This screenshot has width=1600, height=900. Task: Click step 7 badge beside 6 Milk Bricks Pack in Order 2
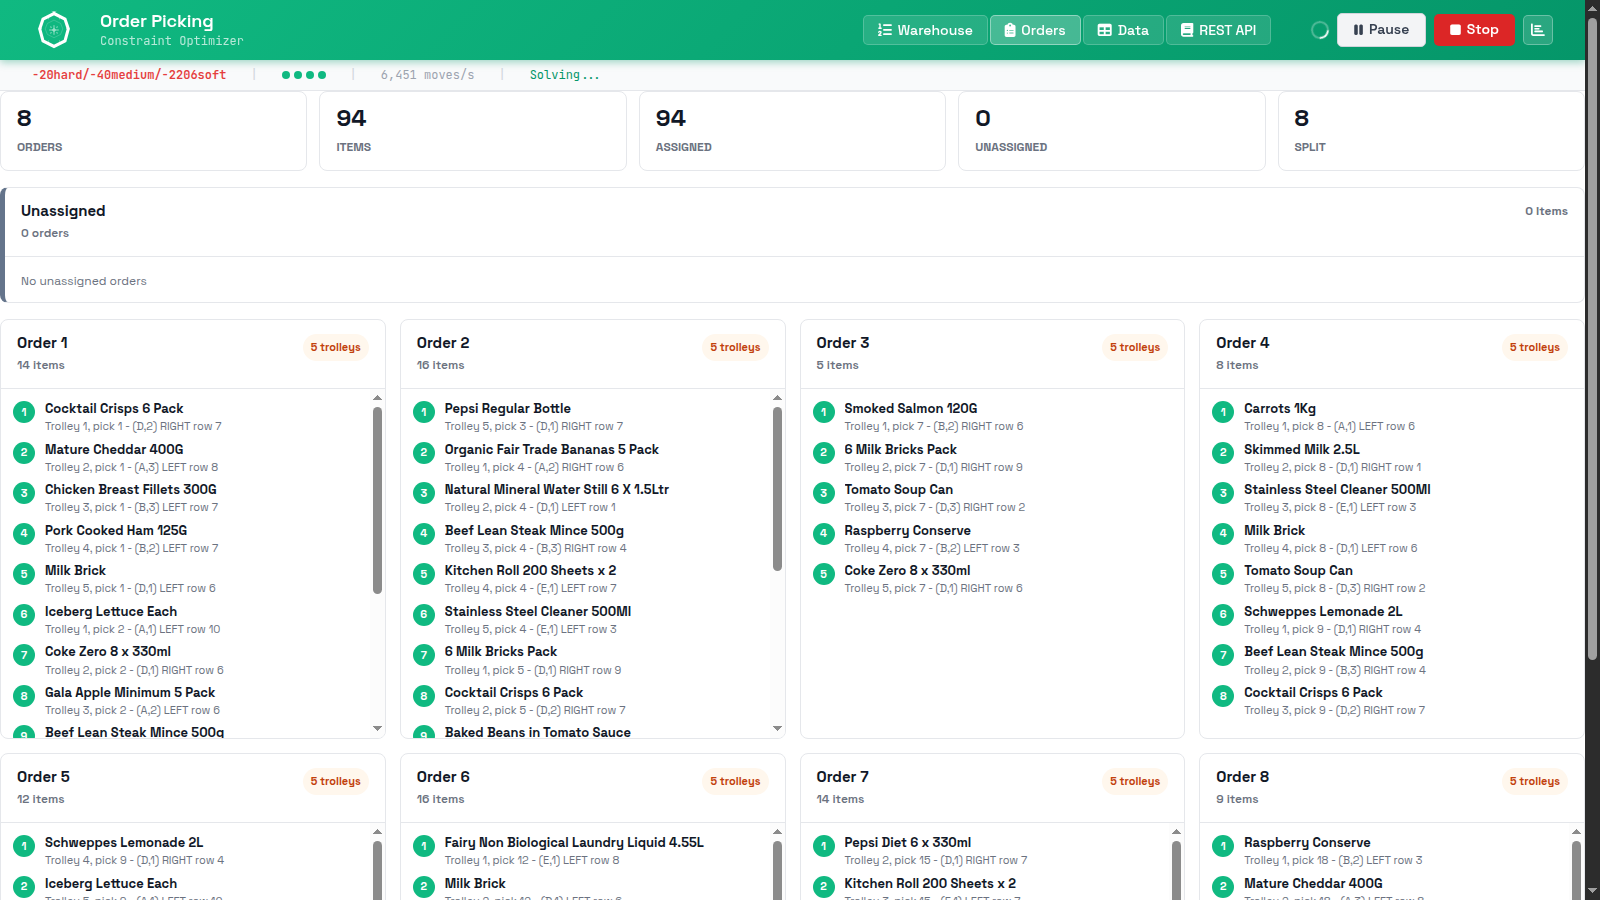[424, 655]
